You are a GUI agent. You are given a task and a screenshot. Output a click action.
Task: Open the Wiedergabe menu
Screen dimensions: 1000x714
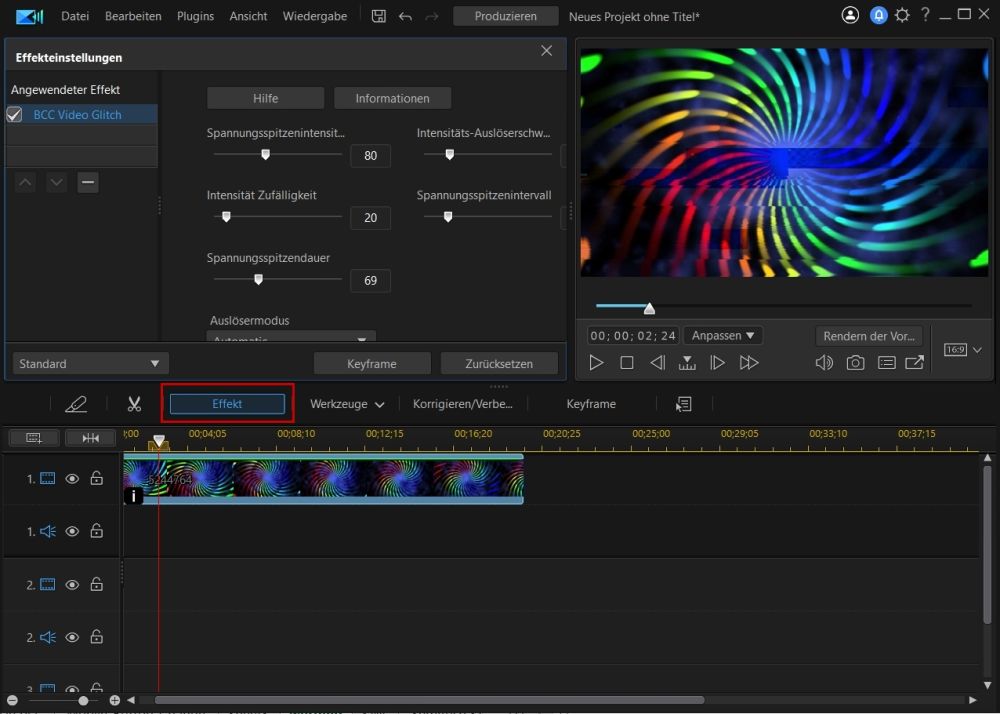pyautogui.click(x=314, y=16)
